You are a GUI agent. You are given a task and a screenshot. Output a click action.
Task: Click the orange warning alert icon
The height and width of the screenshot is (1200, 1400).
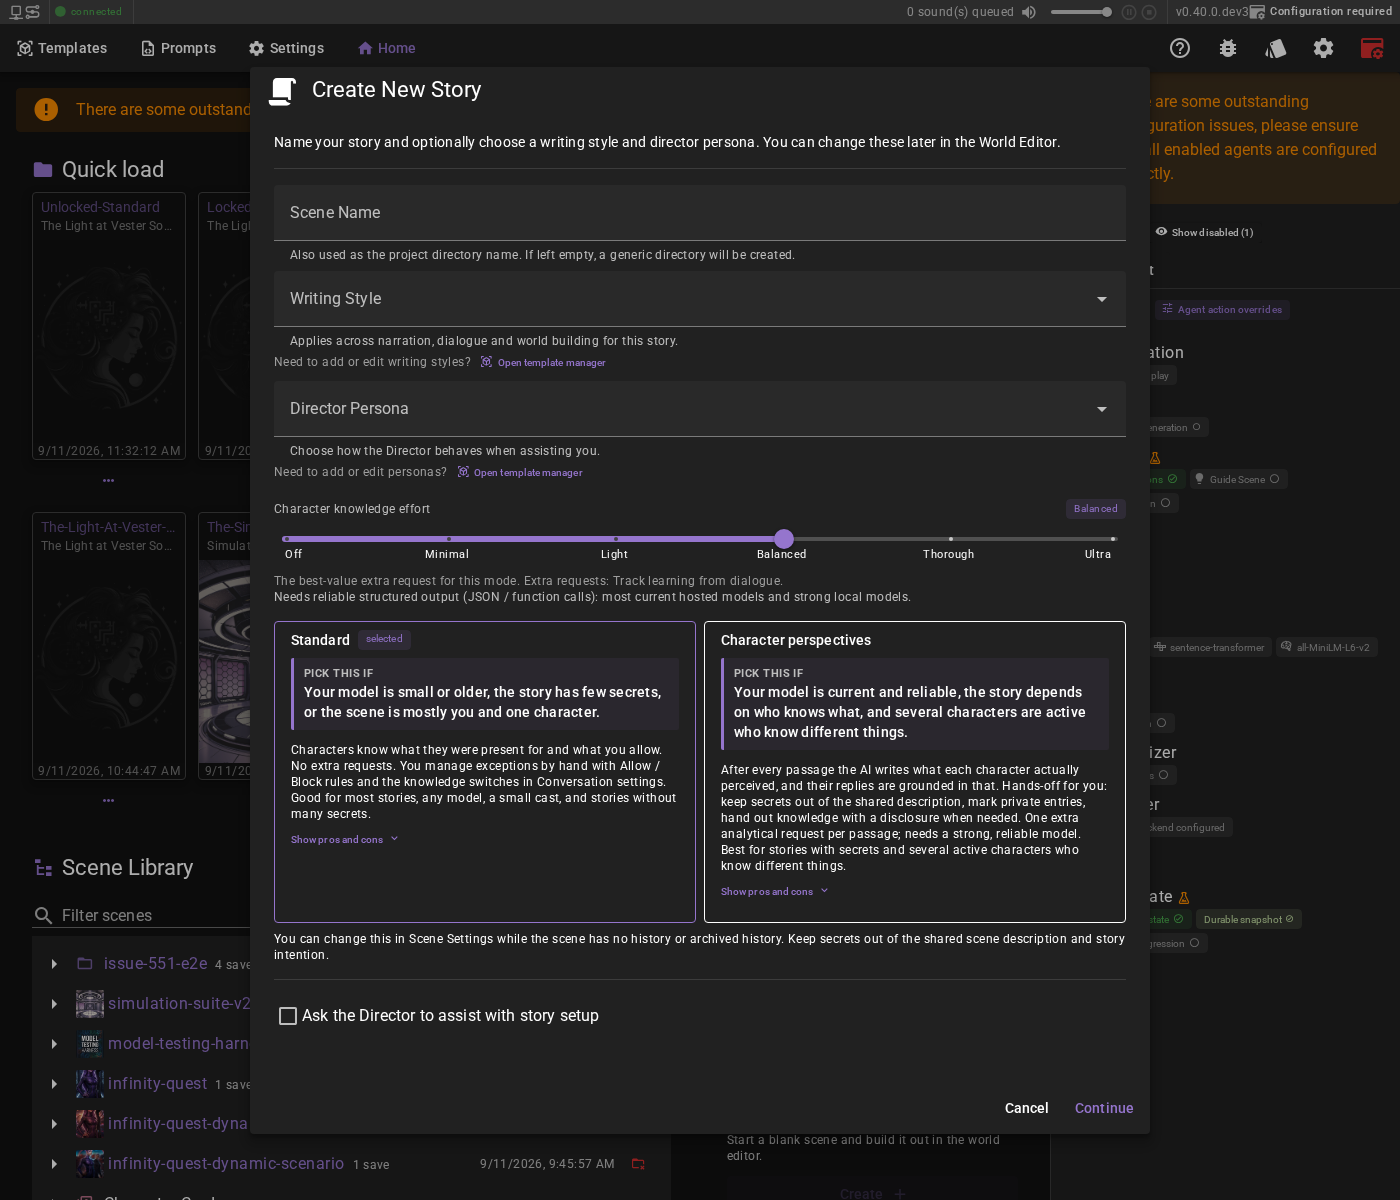click(x=46, y=109)
